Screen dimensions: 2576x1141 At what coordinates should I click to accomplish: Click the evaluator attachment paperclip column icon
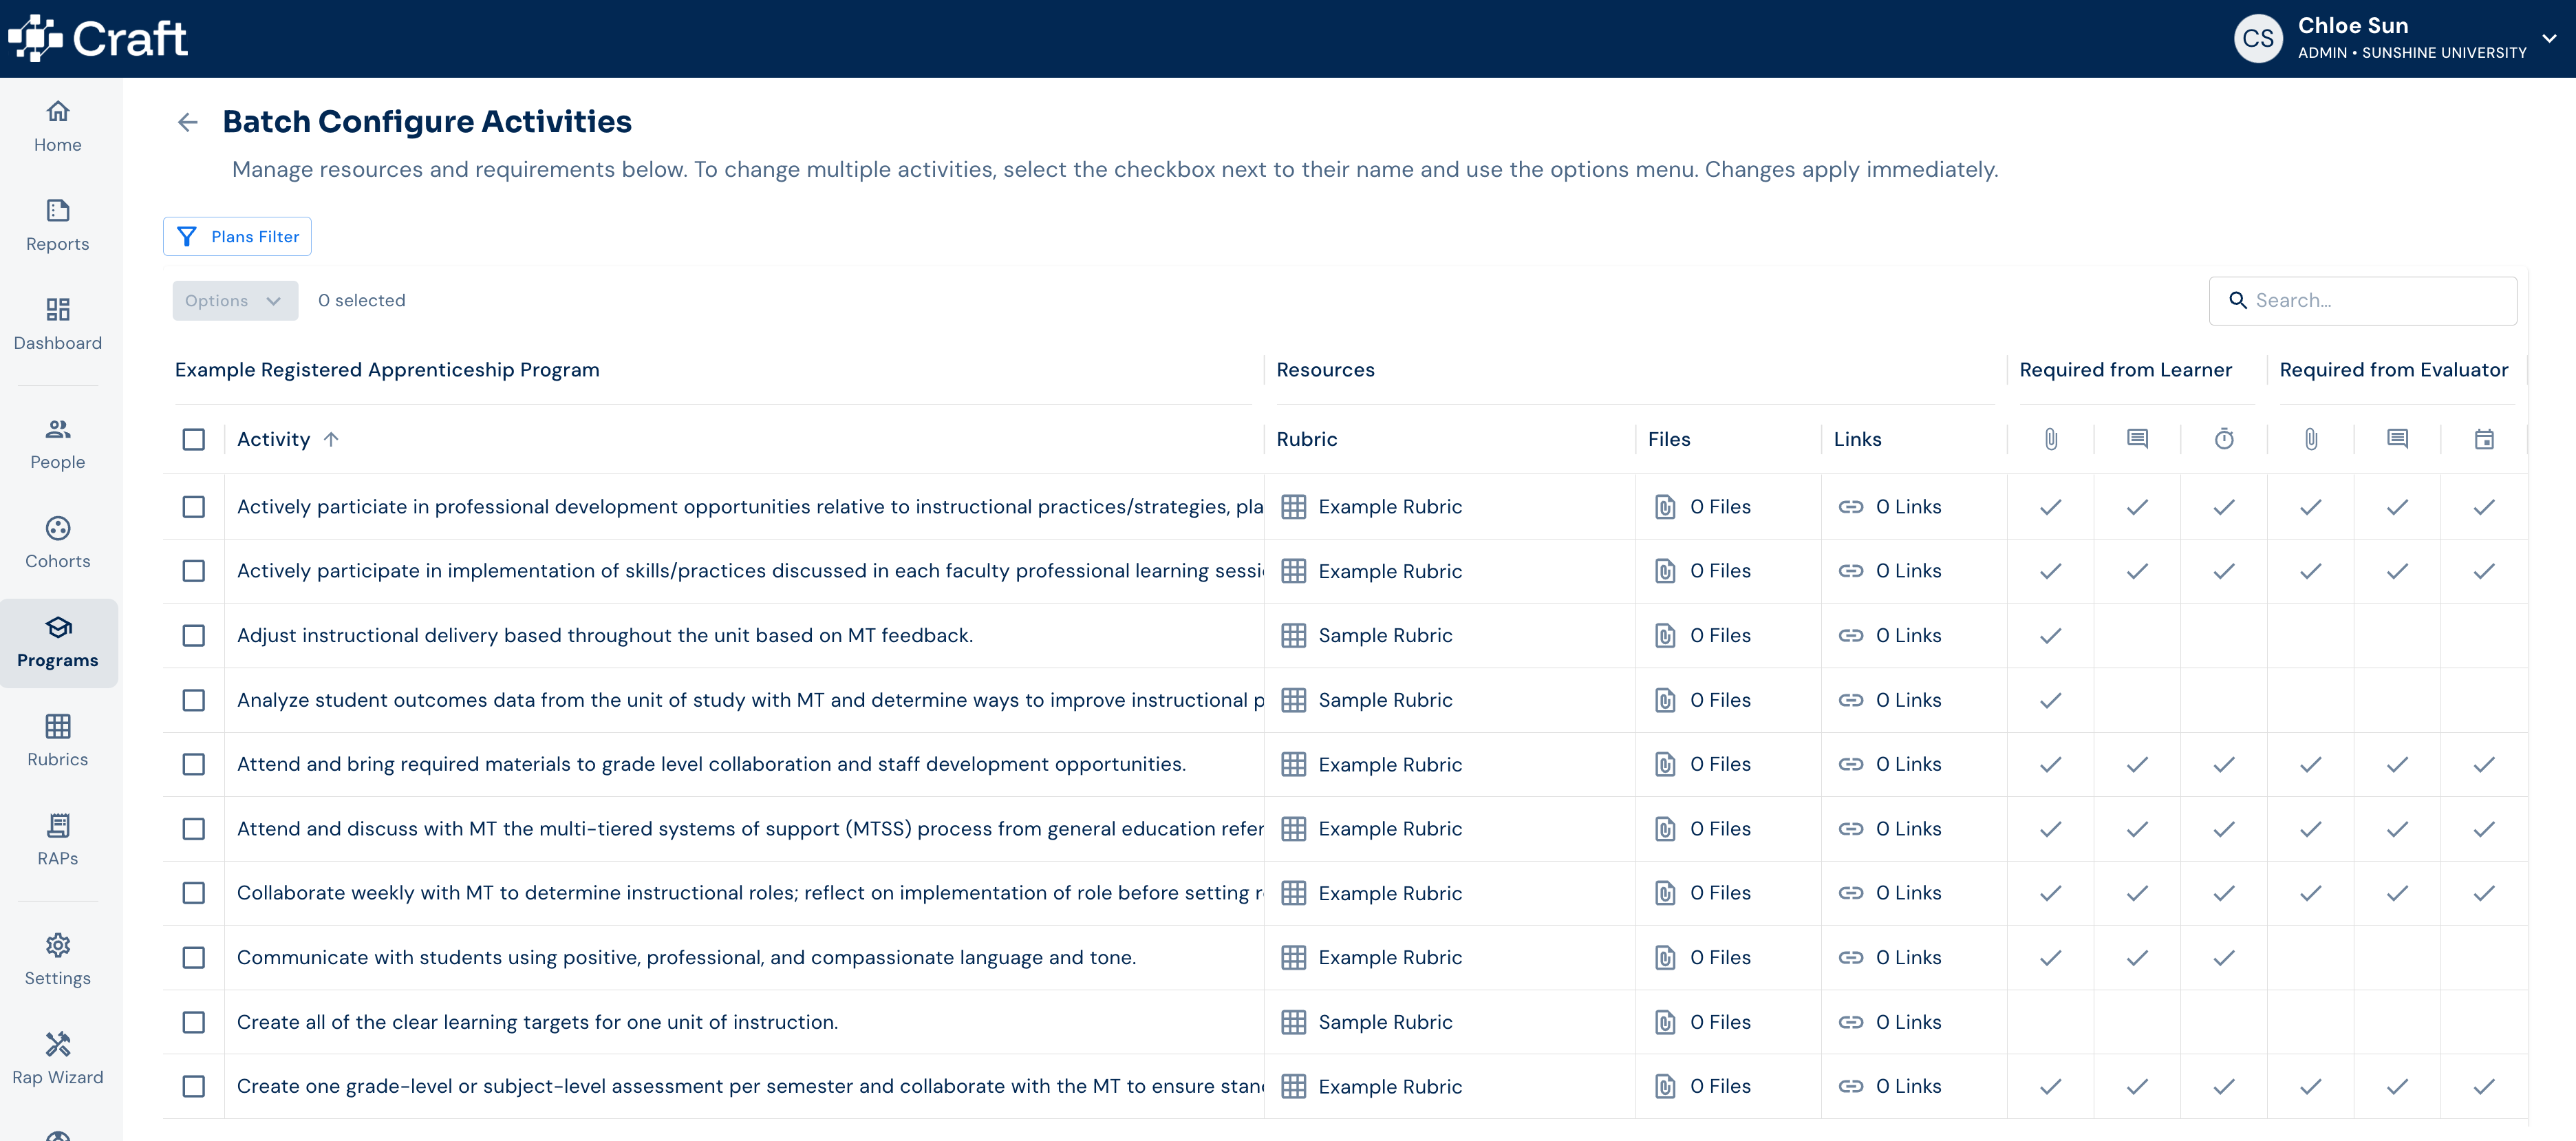(2311, 439)
